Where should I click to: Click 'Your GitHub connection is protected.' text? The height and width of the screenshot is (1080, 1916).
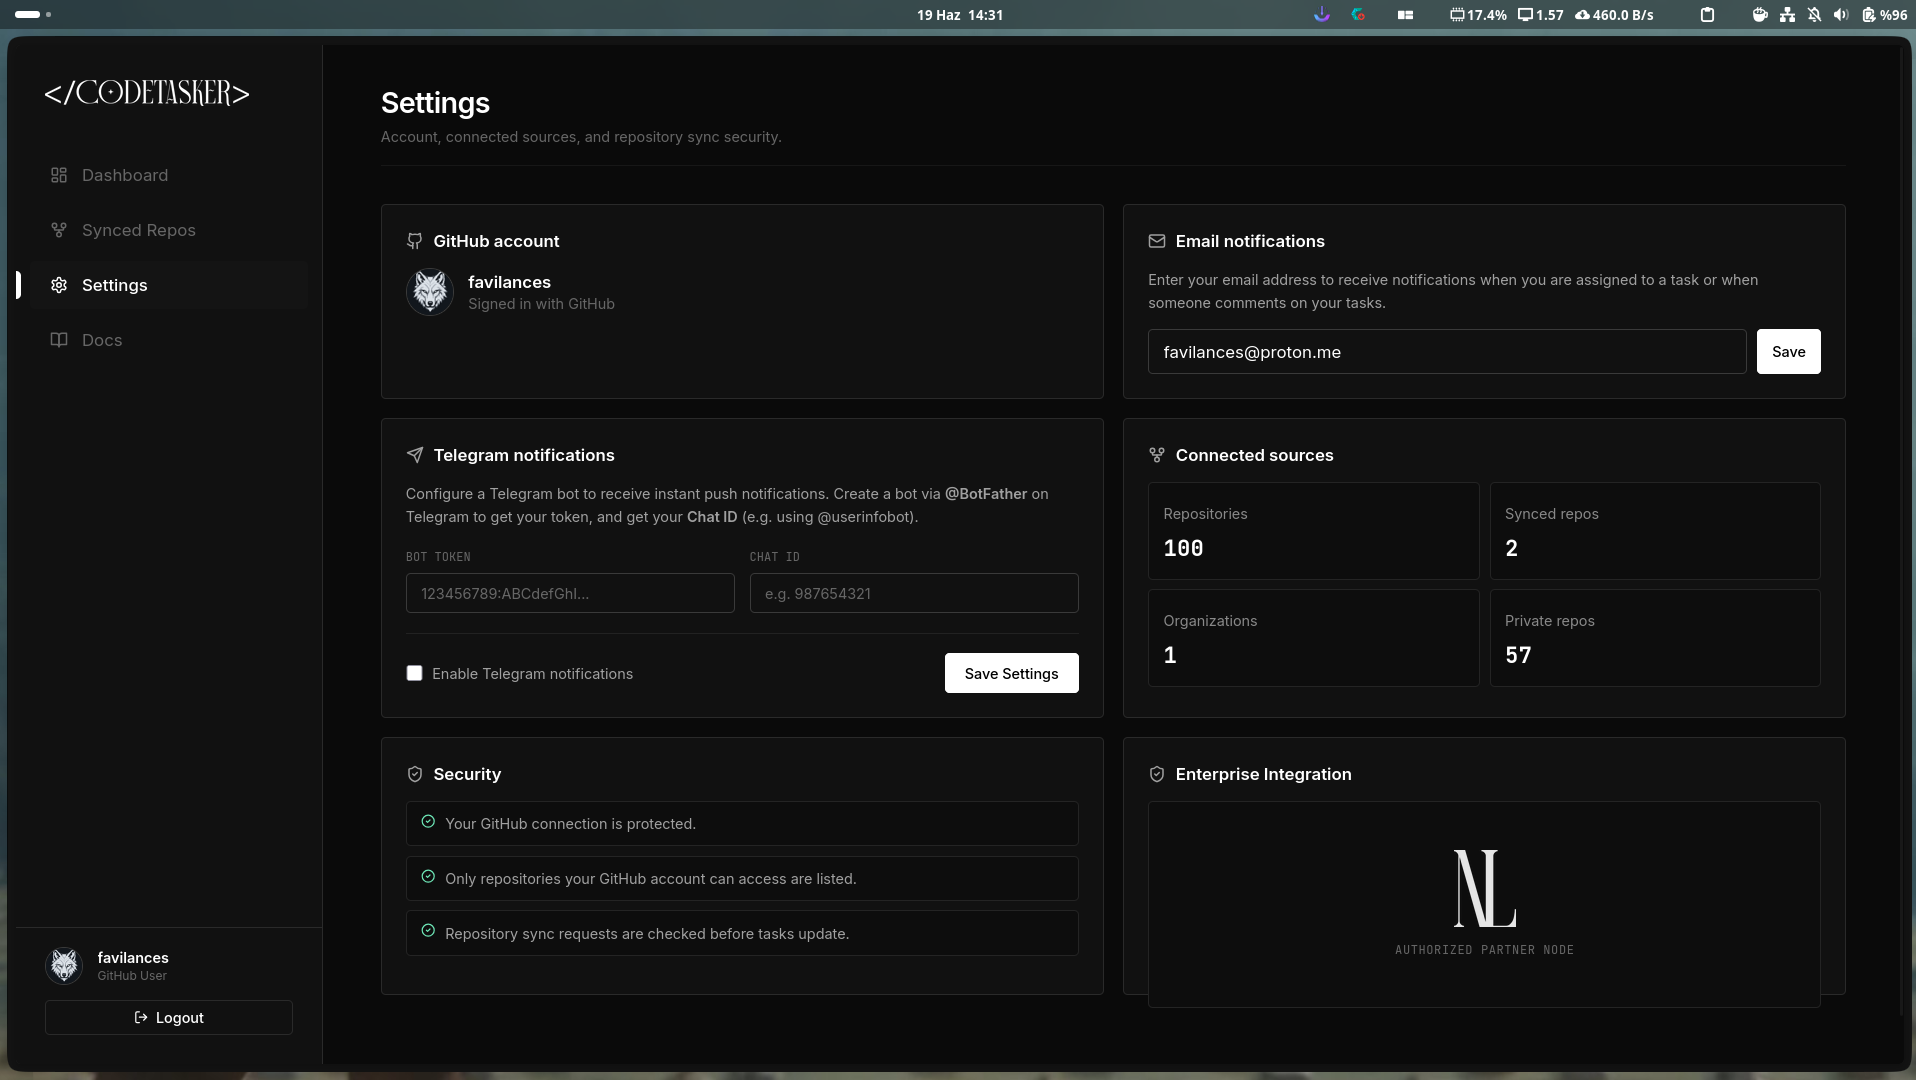pyautogui.click(x=570, y=824)
